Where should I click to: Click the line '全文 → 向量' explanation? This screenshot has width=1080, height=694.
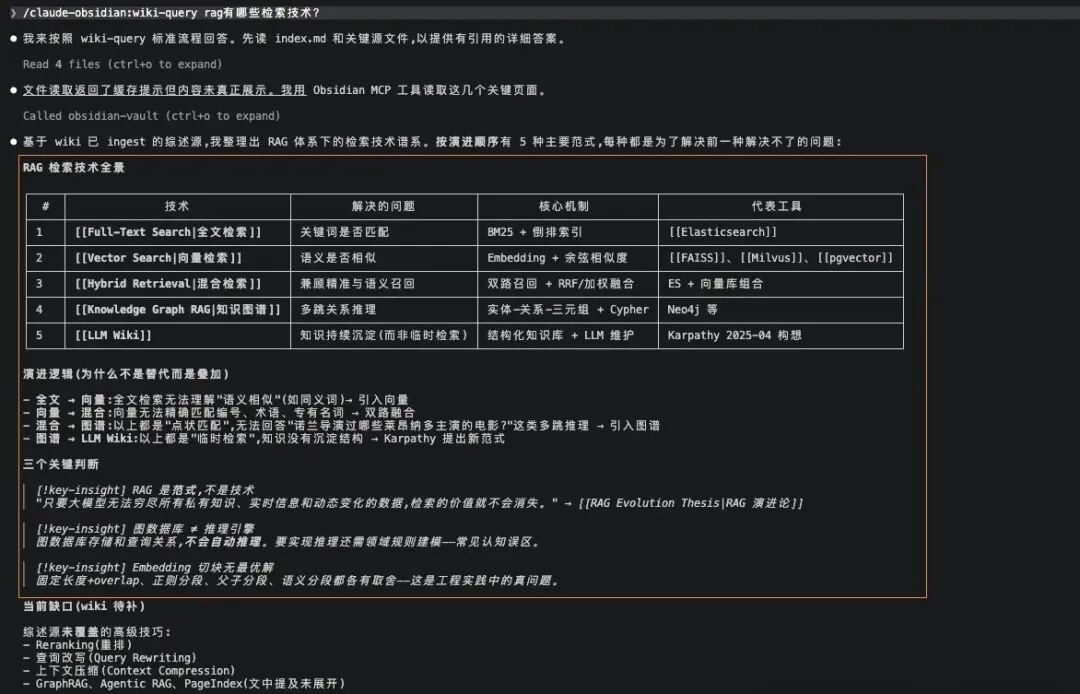pos(216,399)
